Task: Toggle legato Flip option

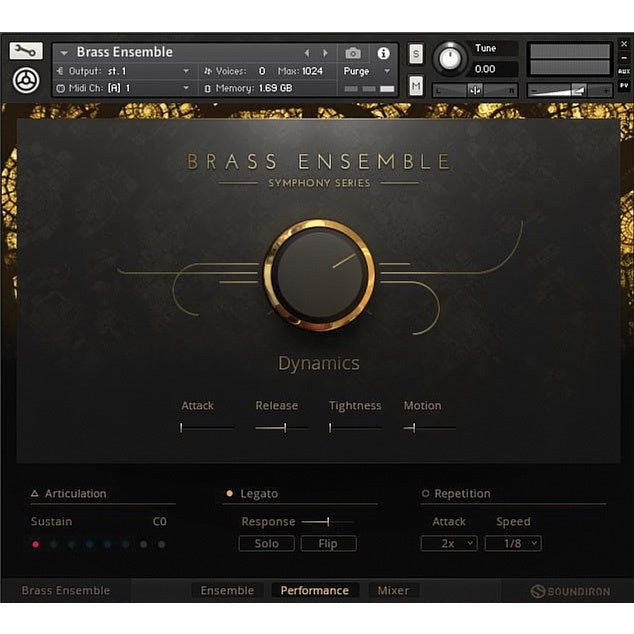Action: coord(328,543)
